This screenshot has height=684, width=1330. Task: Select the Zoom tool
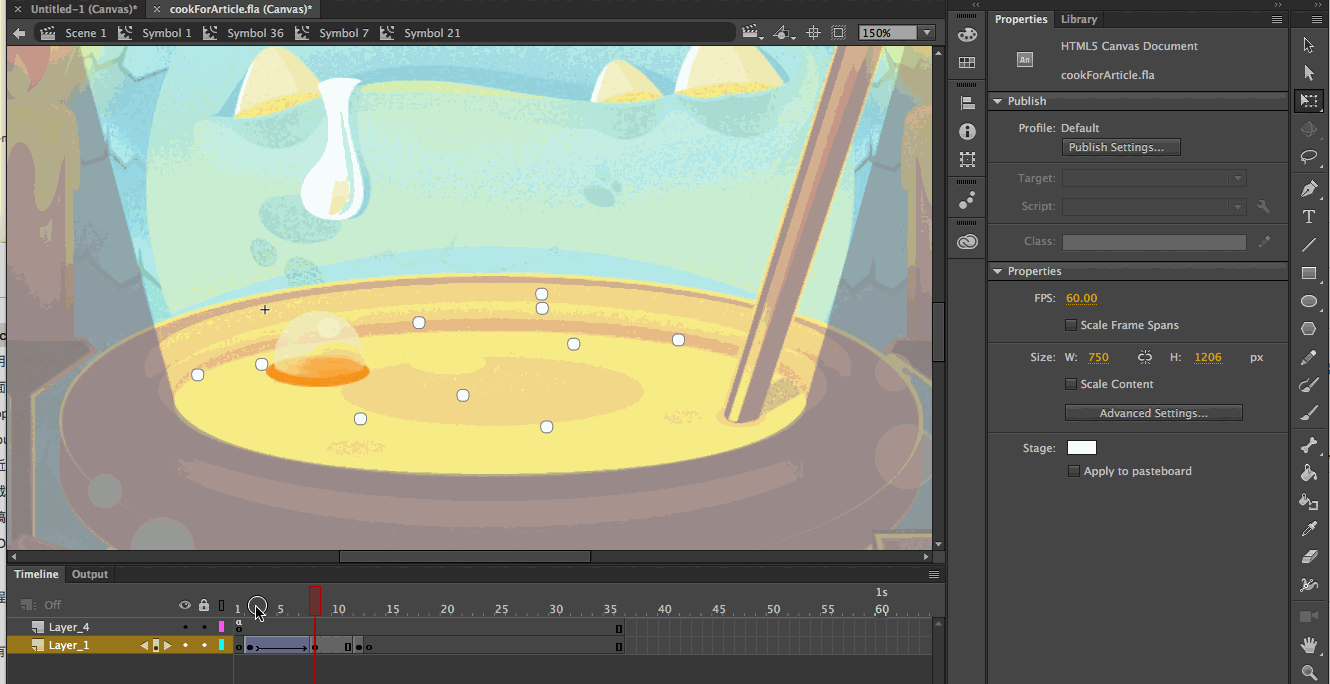pyautogui.click(x=1310, y=673)
